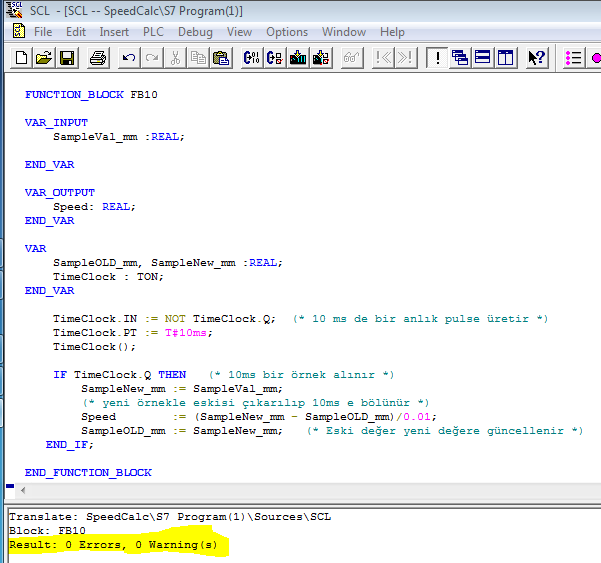Click 'Block: FB10' output line
The width and height of the screenshot is (601, 563).
click(48, 531)
